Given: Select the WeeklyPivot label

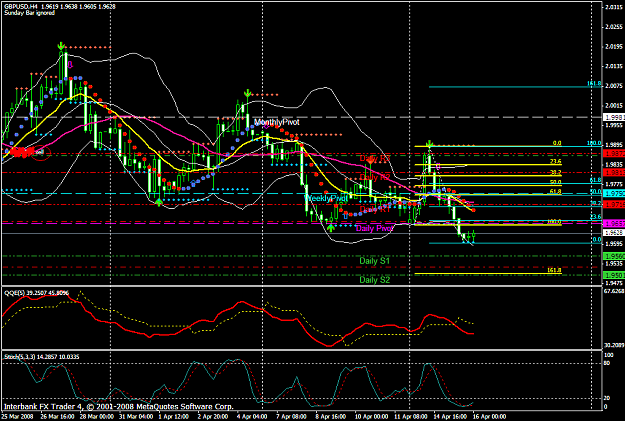Looking at the screenshot, I should pyautogui.click(x=326, y=198).
